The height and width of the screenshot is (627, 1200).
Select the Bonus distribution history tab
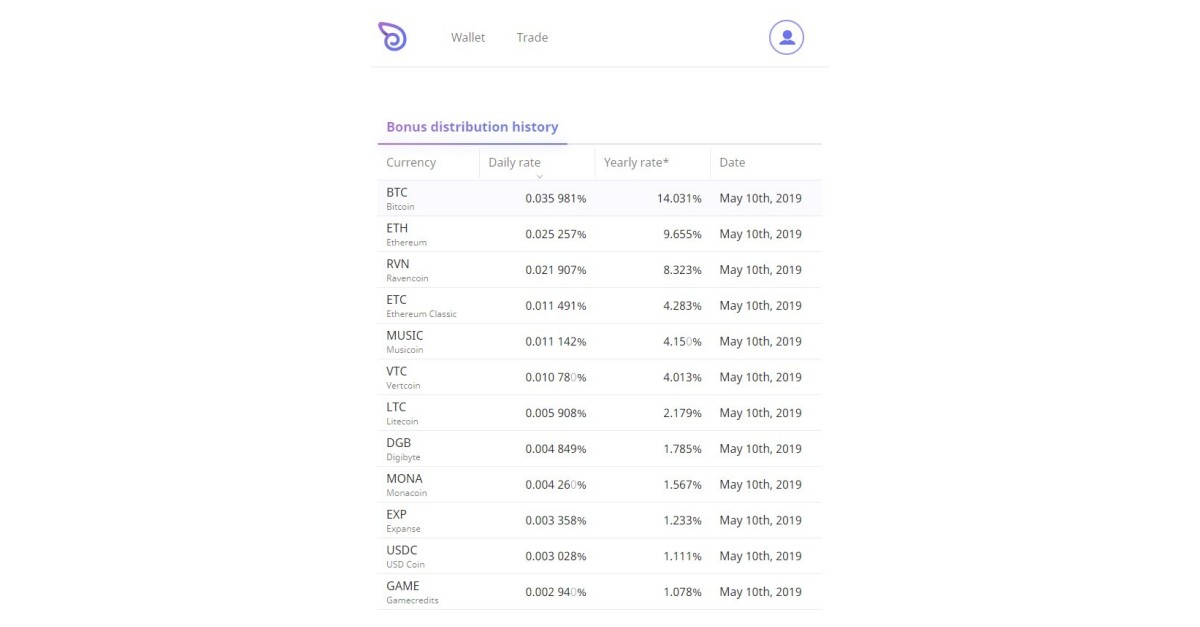coord(472,126)
